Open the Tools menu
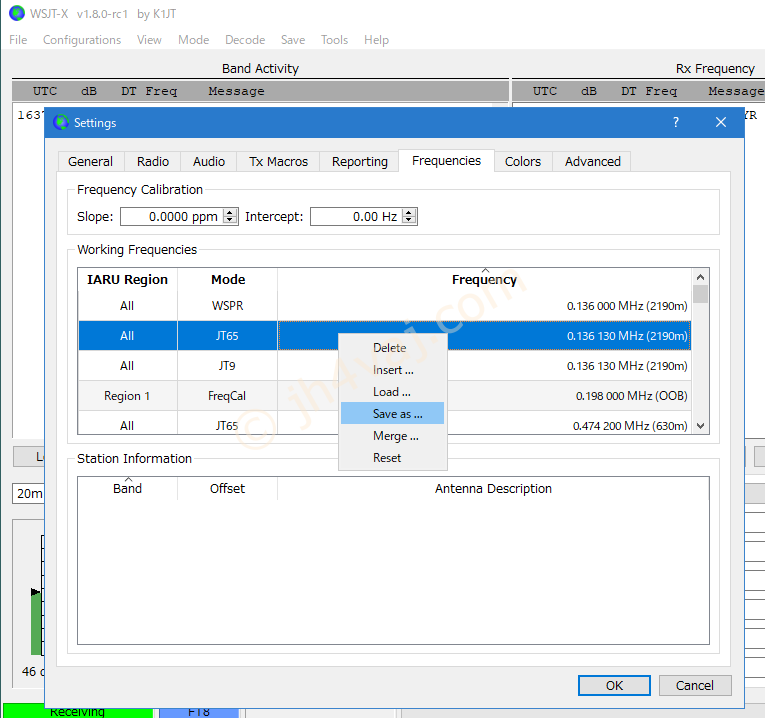The height and width of the screenshot is (718, 765). click(x=334, y=40)
